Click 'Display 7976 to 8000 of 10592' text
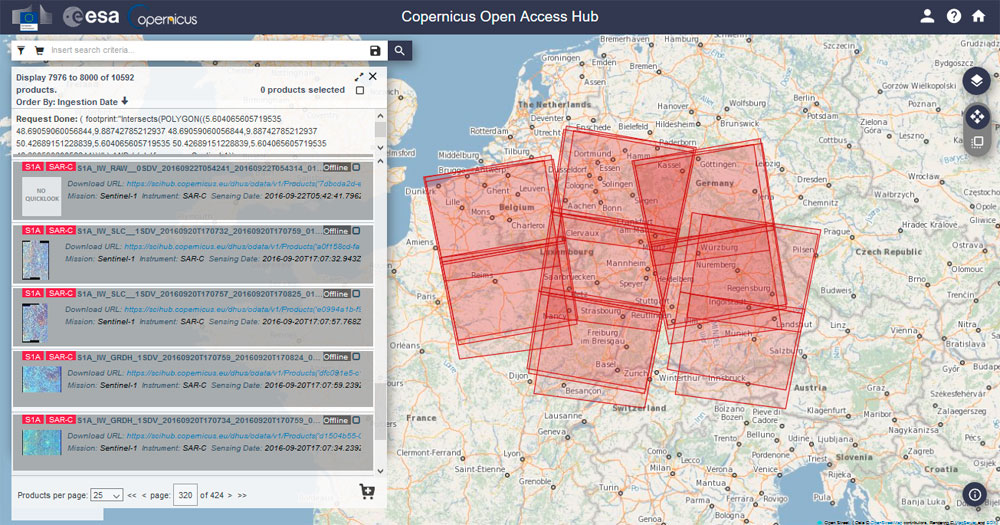The image size is (1000, 525). (75, 77)
